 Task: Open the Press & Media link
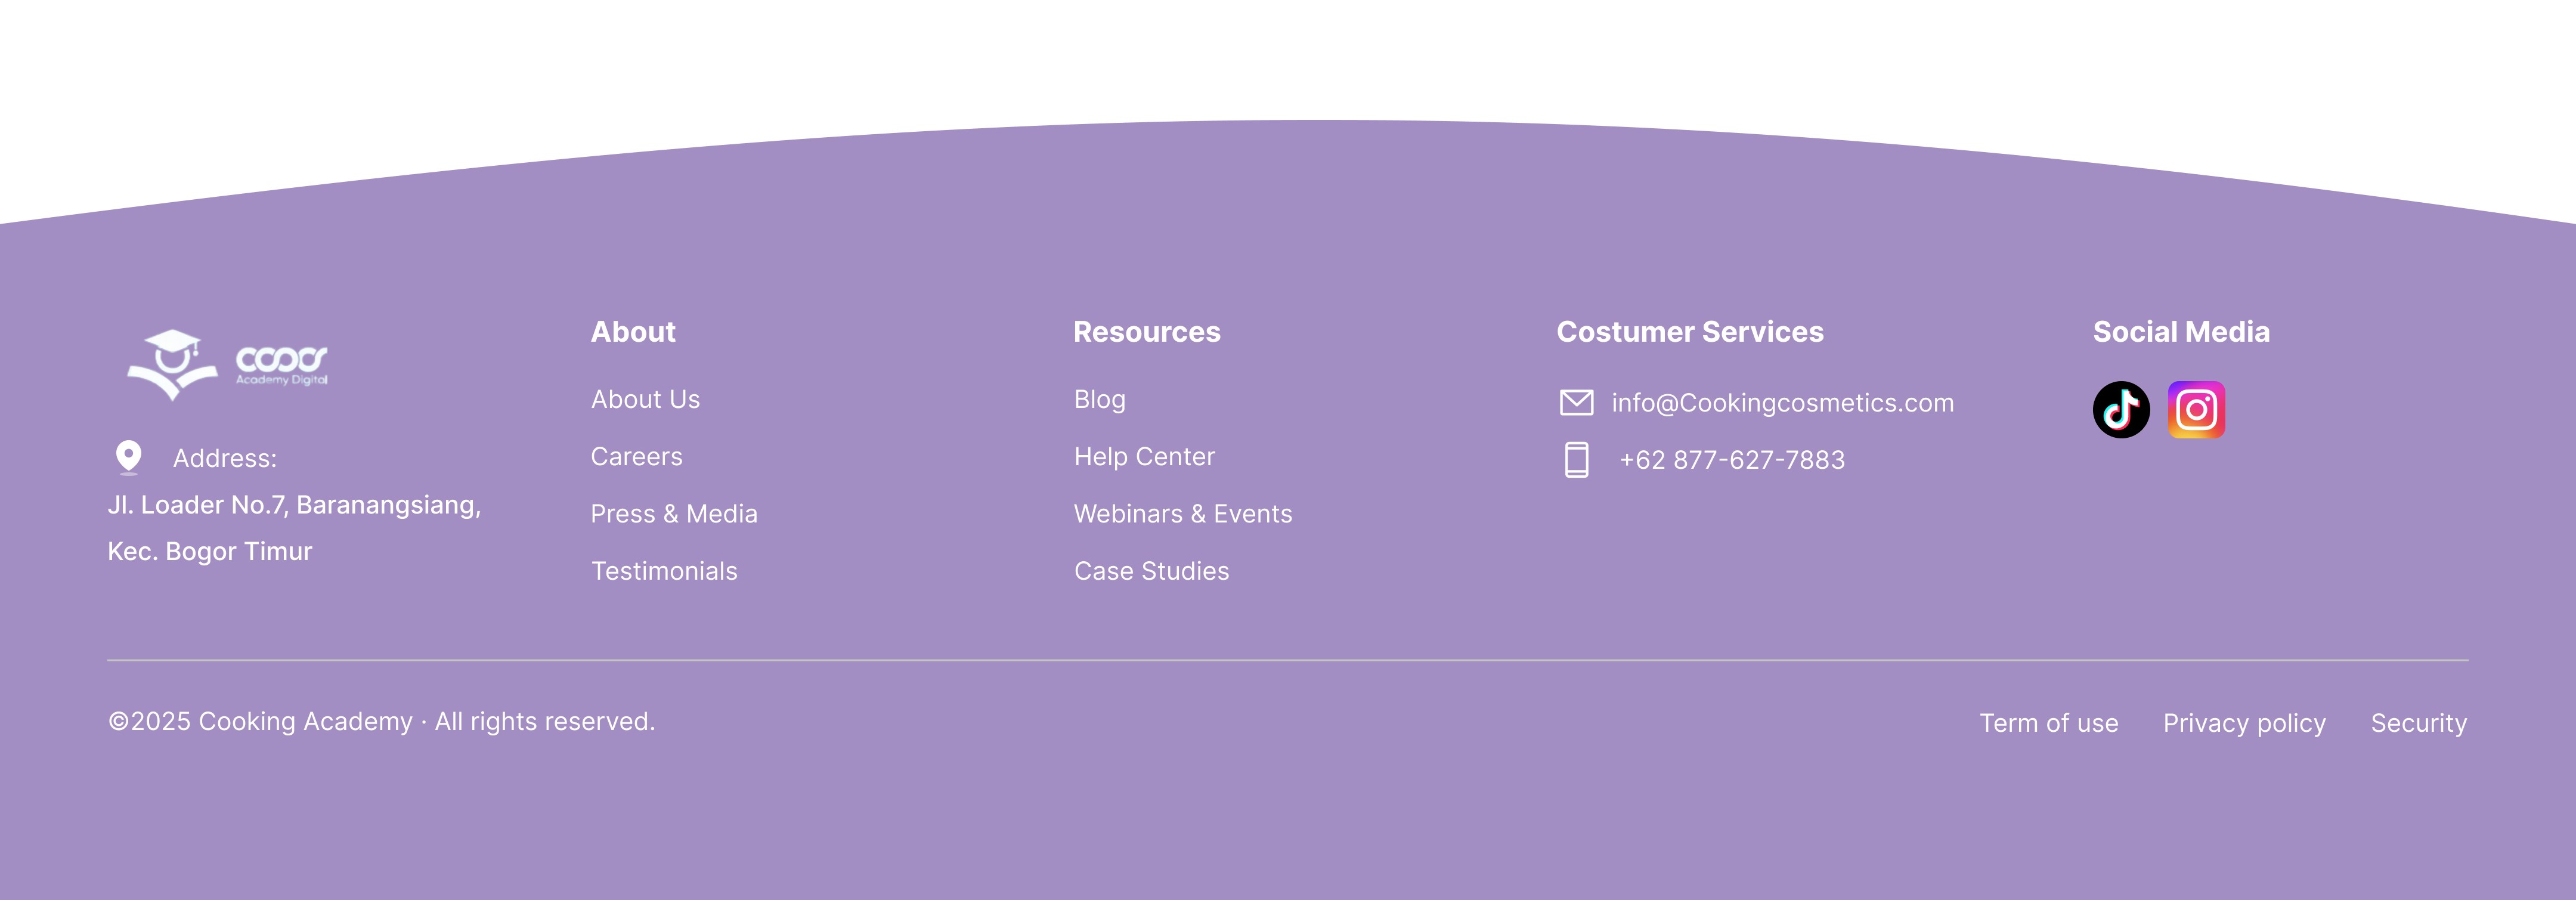(674, 514)
